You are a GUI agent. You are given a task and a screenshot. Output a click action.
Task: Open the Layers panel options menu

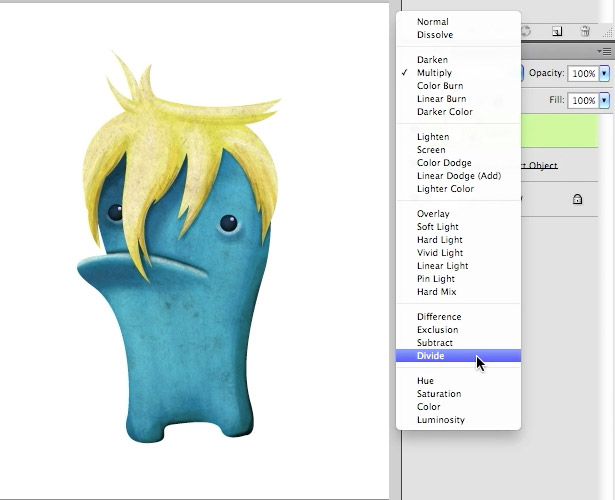click(x=604, y=51)
